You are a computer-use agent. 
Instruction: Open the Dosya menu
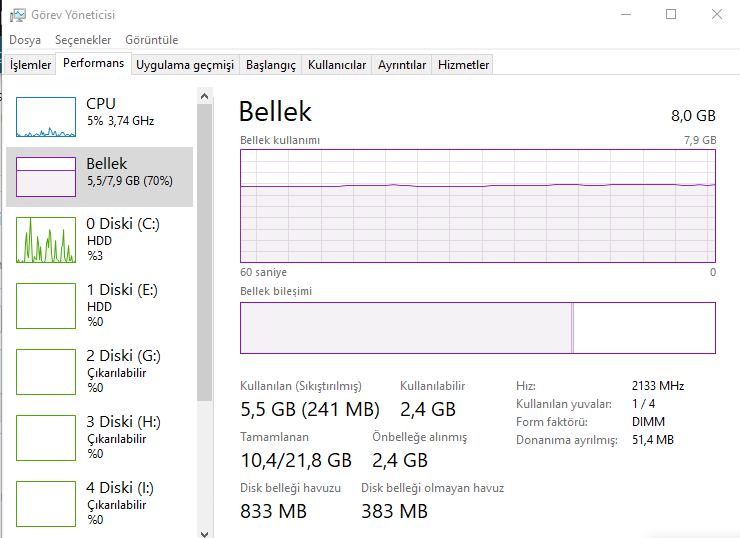25,40
